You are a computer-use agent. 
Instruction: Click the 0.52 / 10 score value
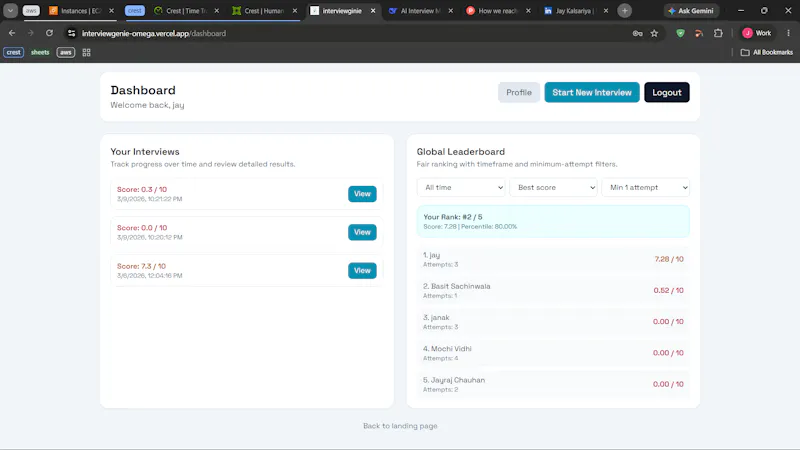(x=668, y=290)
